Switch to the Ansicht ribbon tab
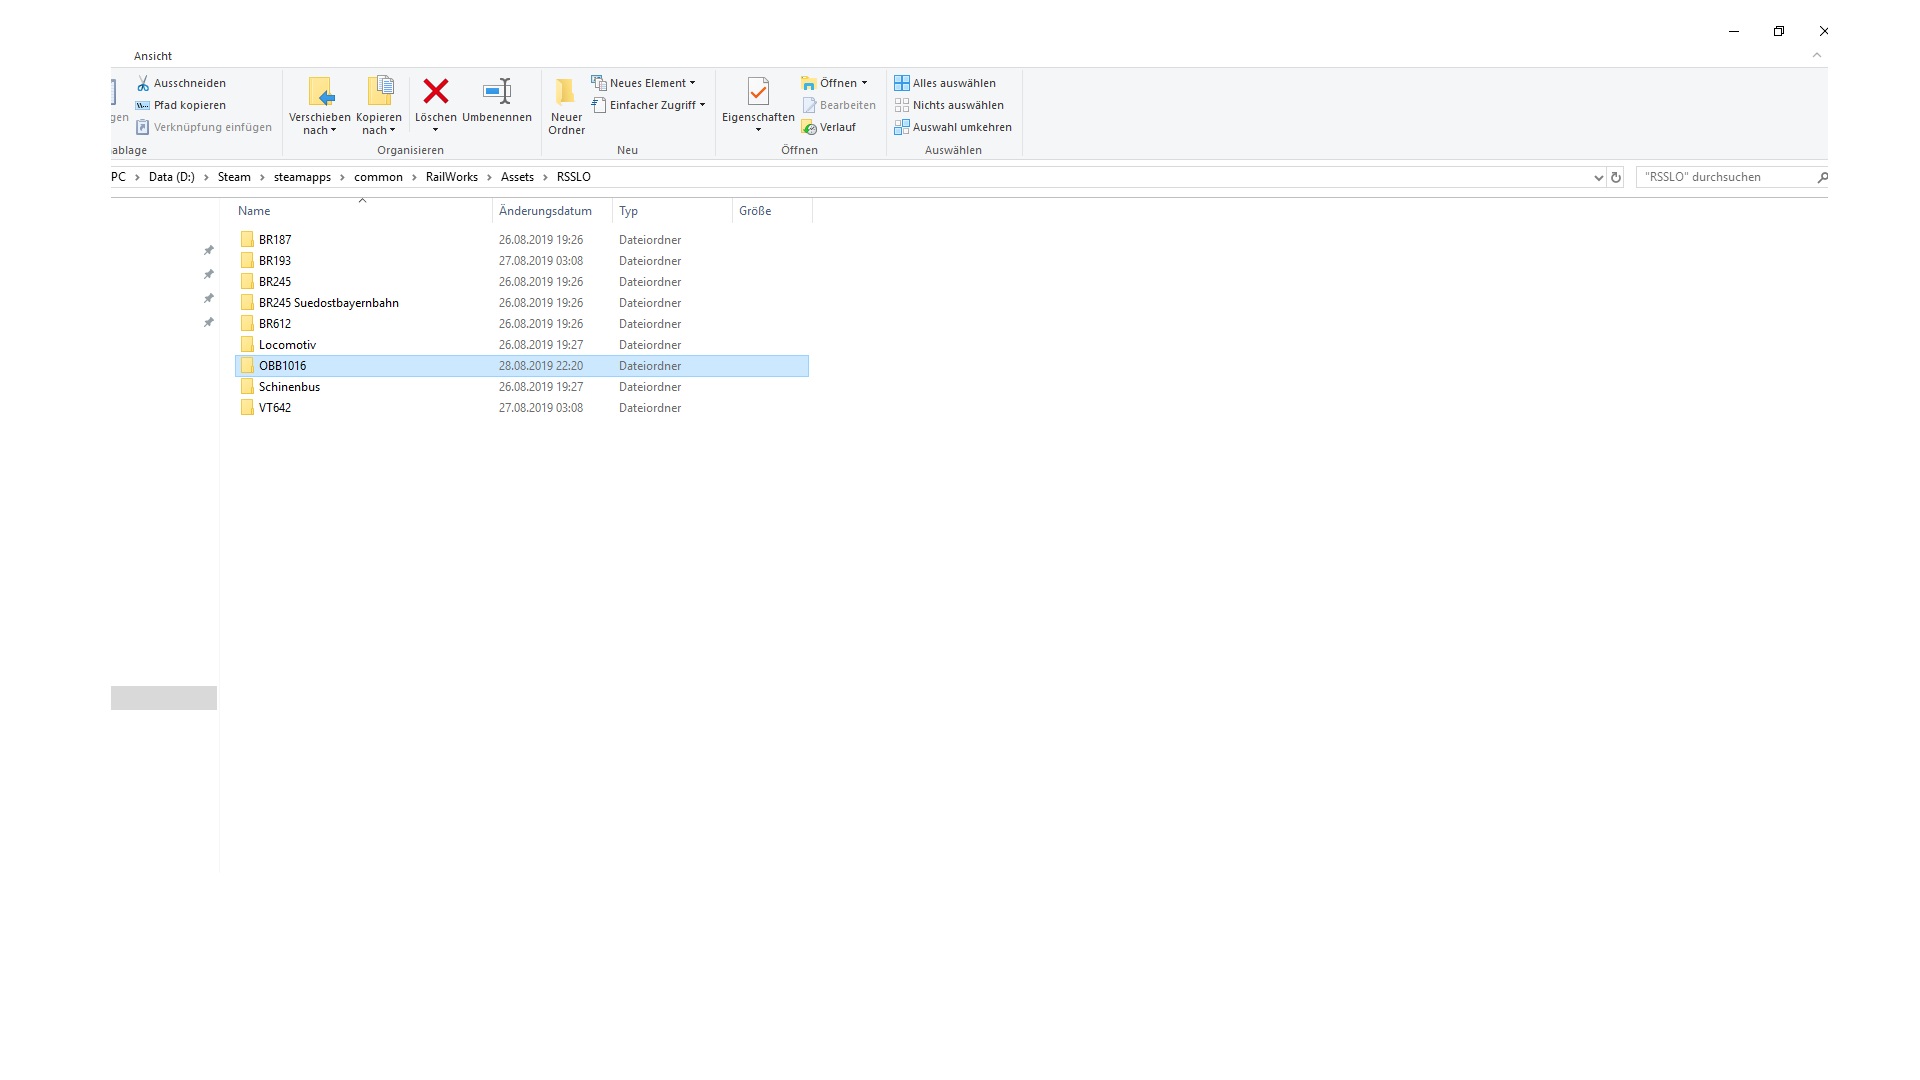 (153, 56)
